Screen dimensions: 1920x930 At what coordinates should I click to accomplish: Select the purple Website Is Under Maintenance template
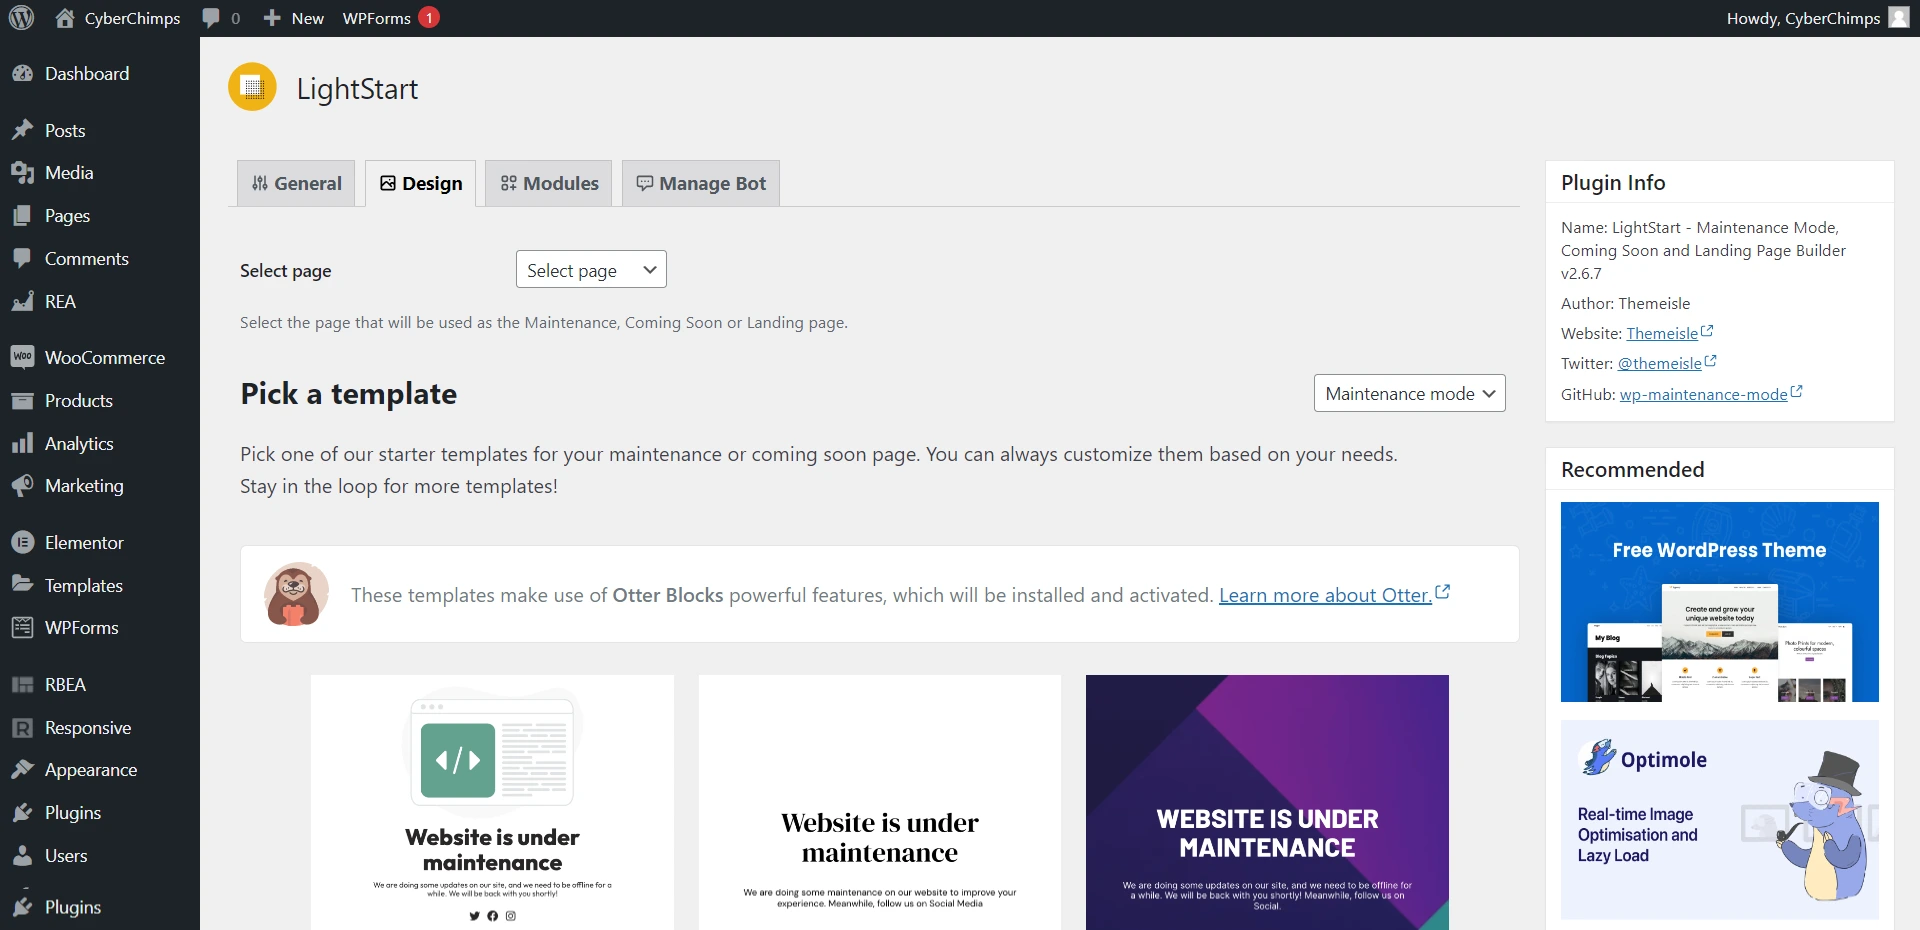point(1267,802)
